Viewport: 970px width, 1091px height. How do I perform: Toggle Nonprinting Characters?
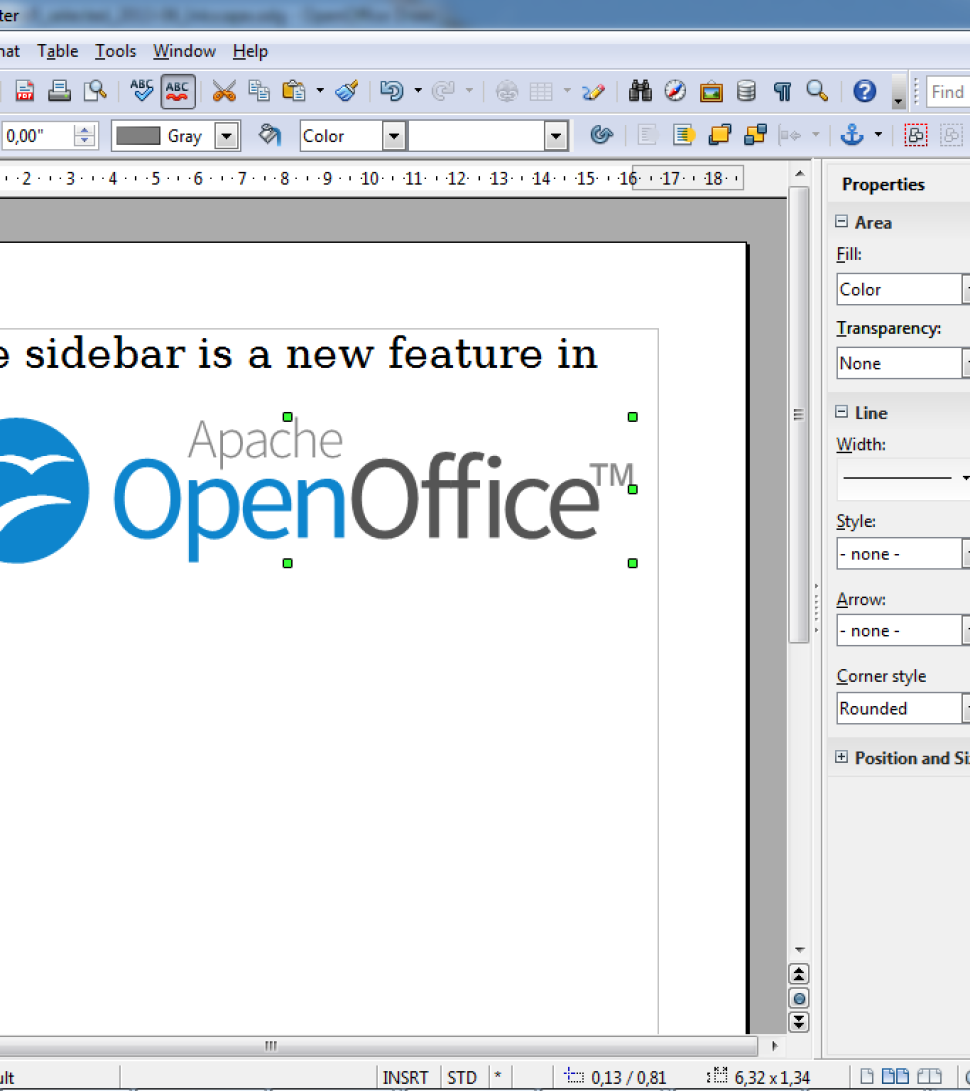pyautogui.click(x=782, y=91)
